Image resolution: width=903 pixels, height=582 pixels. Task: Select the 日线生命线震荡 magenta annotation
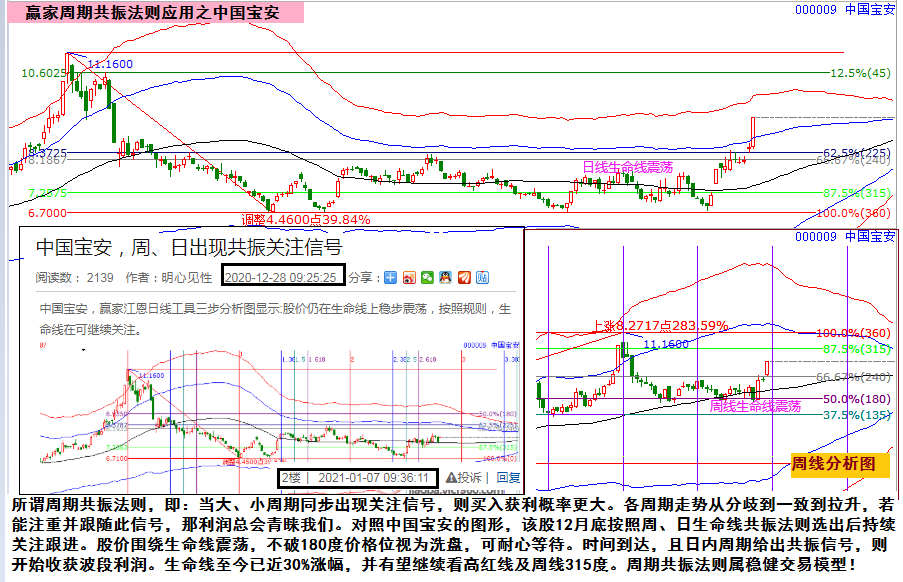point(627,167)
